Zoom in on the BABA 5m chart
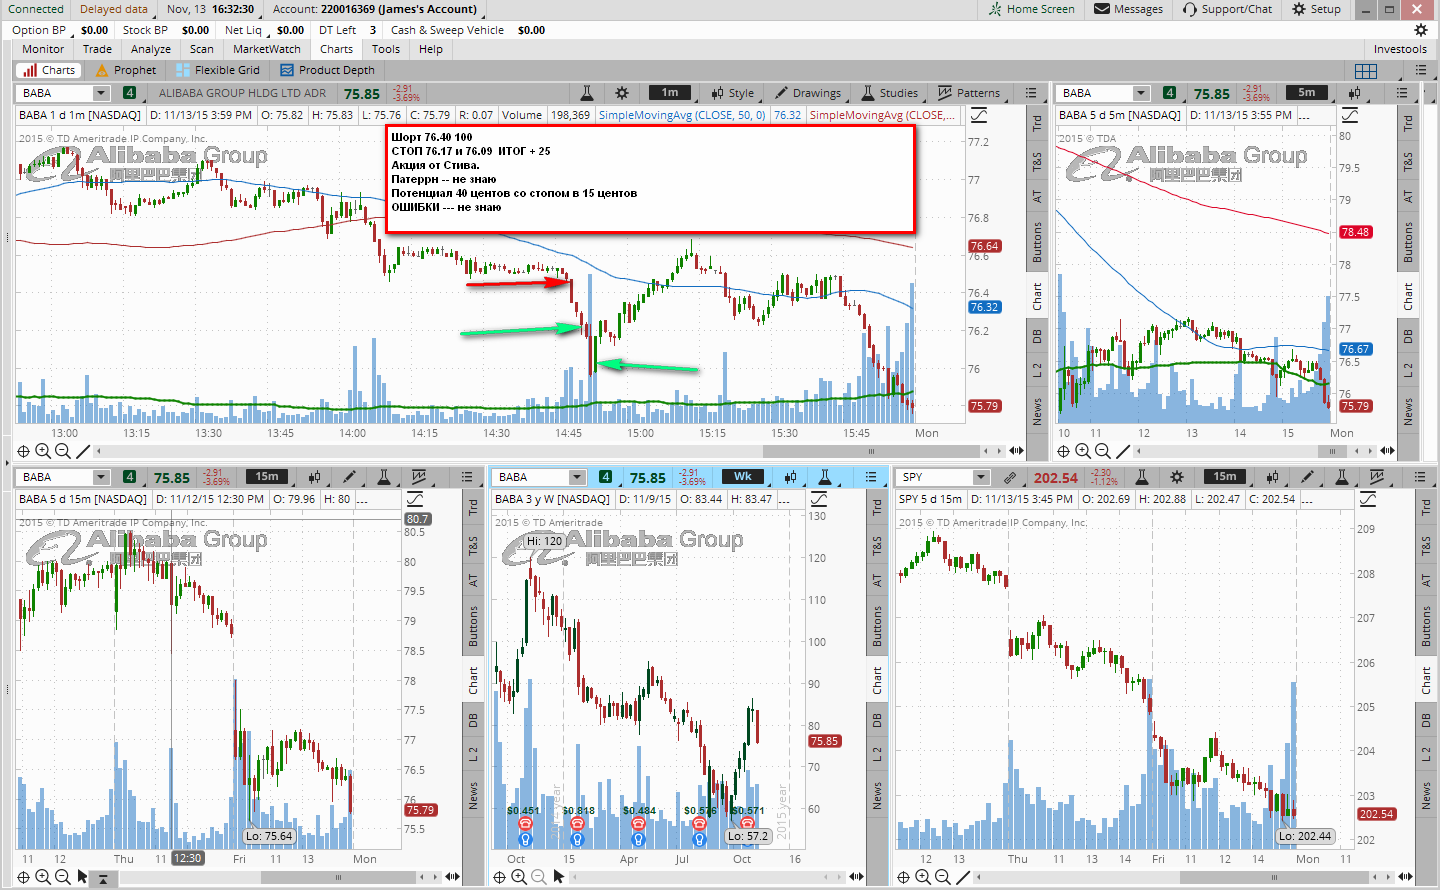 click(x=1082, y=452)
